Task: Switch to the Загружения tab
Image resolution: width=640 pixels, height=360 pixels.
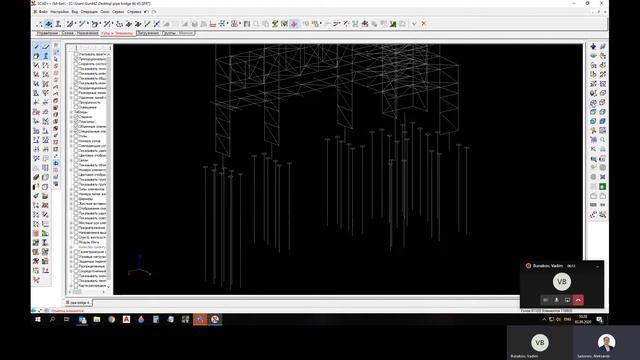Action: (148, 33)
